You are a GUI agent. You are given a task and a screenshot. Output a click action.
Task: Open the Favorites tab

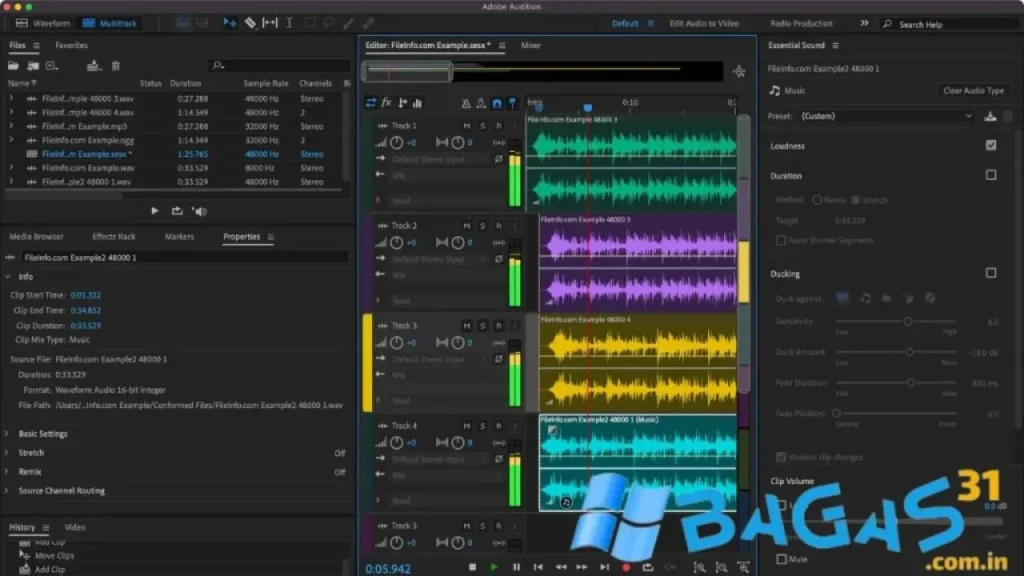71,45
